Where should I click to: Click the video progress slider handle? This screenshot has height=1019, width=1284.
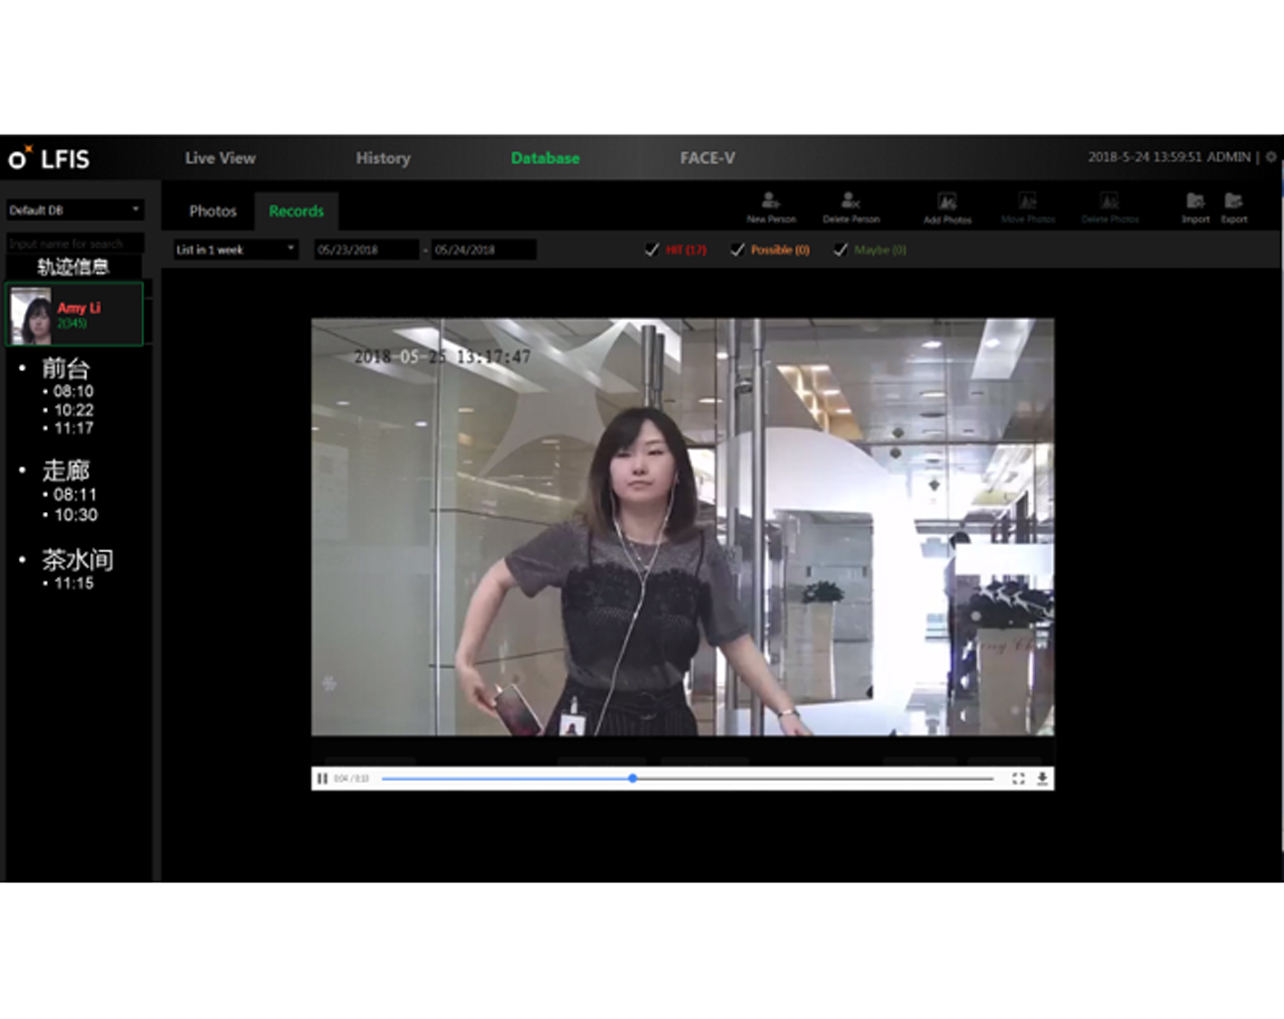(633, 778)
